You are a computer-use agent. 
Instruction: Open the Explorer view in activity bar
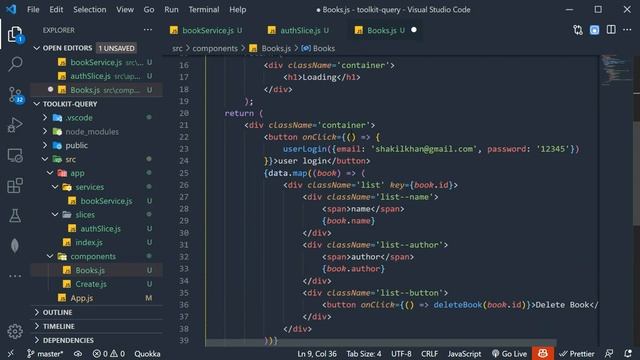tap(15, 34)
